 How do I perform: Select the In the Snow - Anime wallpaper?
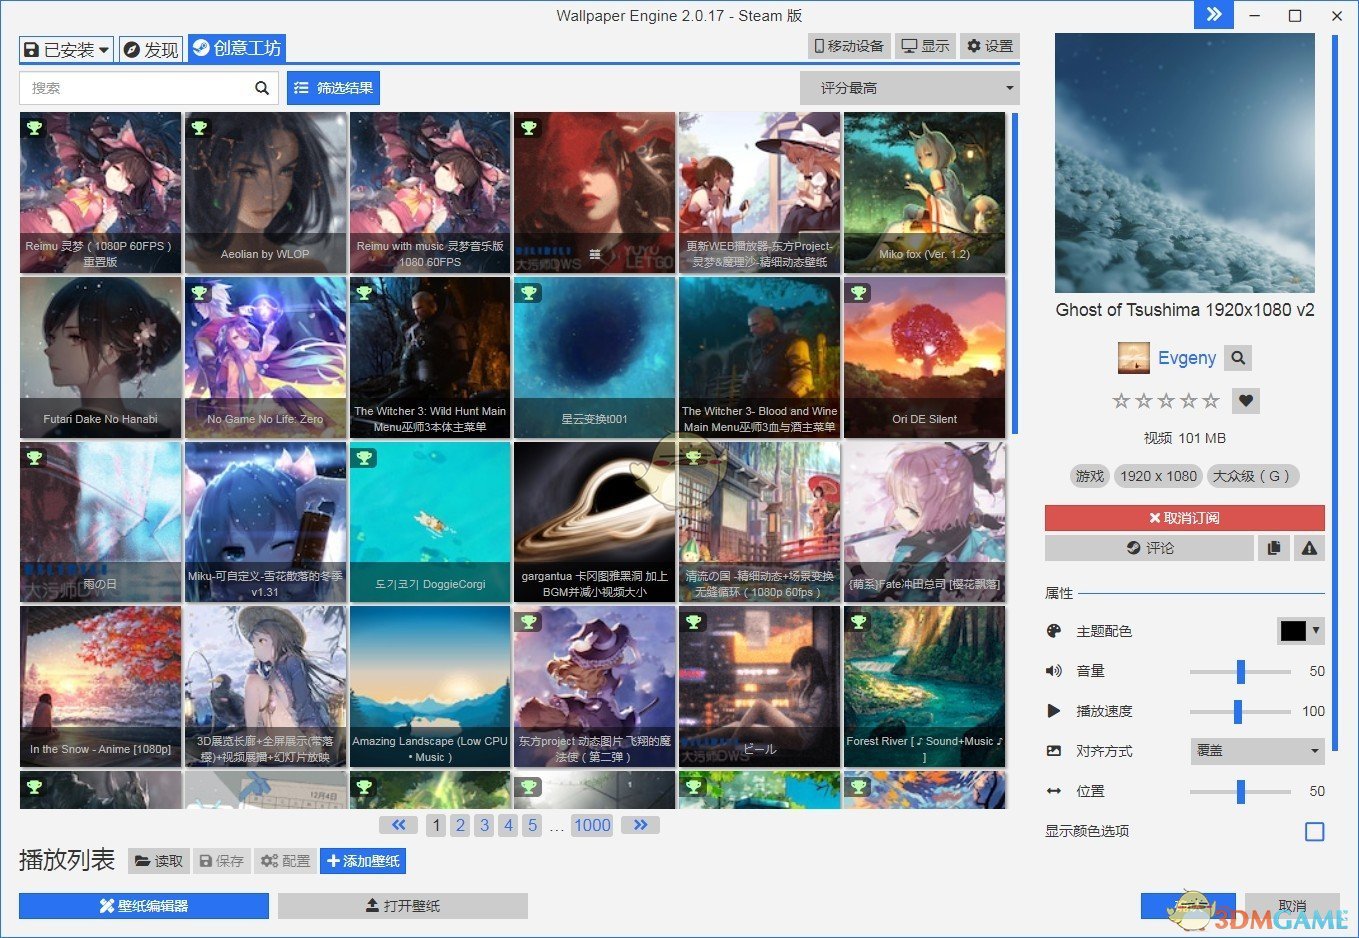[100, 687]
